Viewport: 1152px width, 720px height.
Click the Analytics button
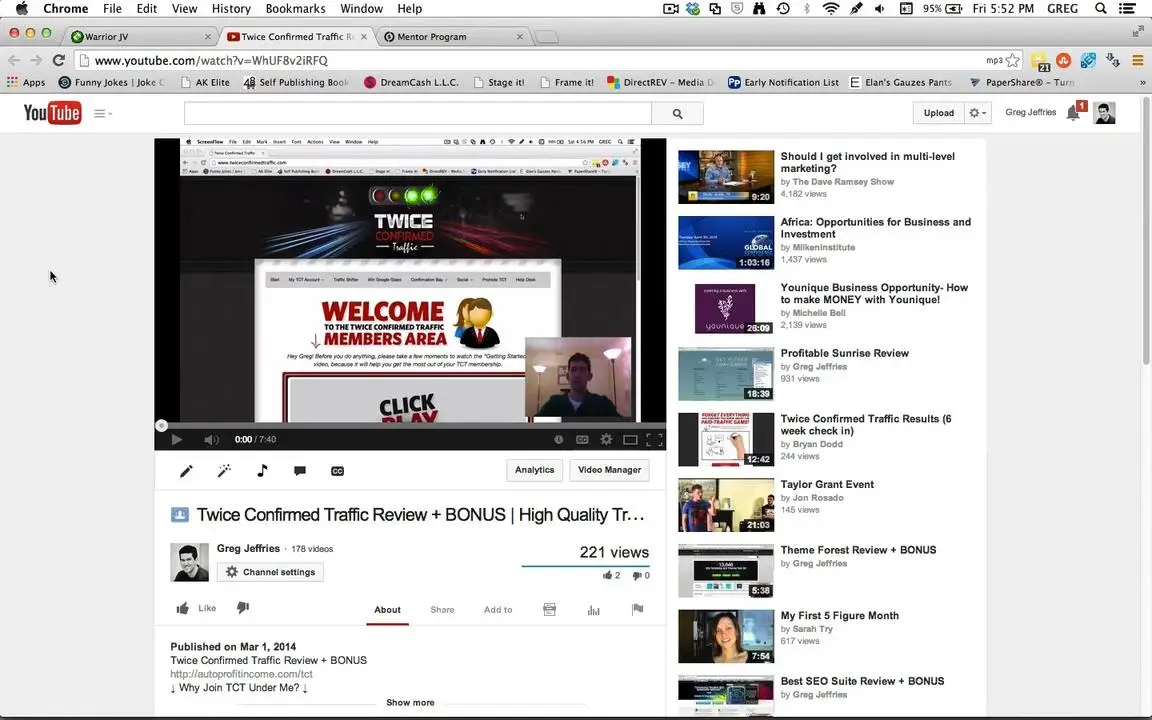pos(534,470)
